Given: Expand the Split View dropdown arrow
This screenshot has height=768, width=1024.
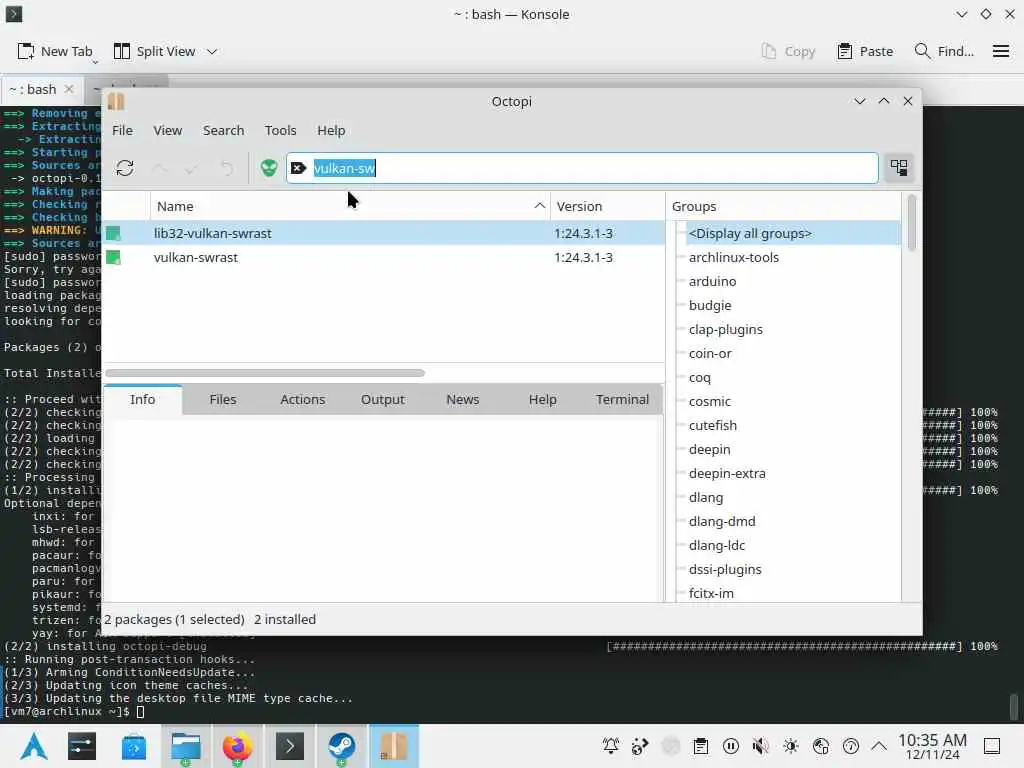Looking at the screenshot, I should [x=212, y=51].
